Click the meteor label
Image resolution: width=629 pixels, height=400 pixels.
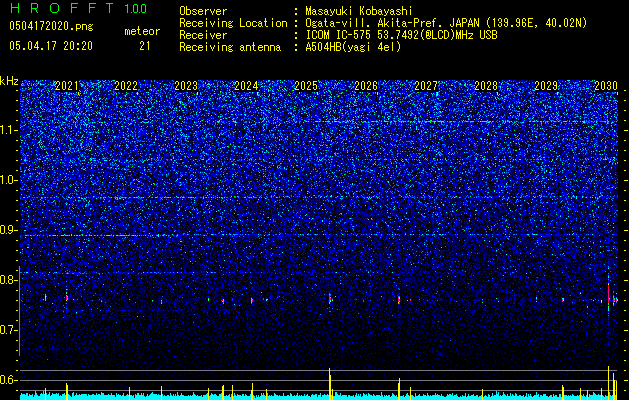(142, 31)
